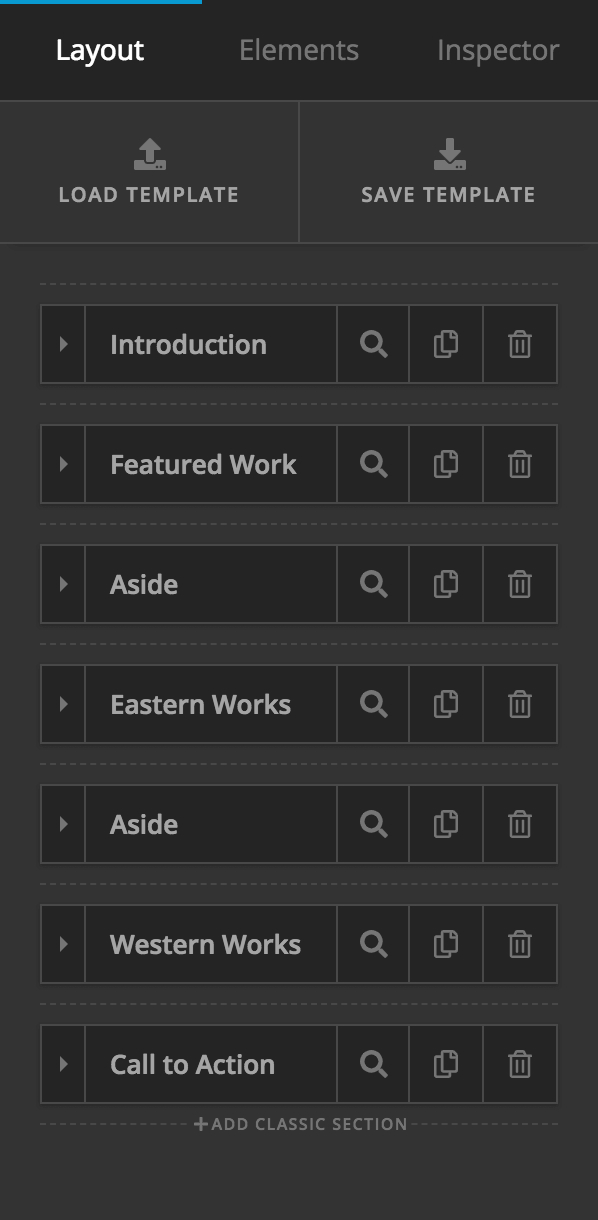598x1220 pixels.
Task: Duplicate the Introduction section
Action: [x=446, y=344]
